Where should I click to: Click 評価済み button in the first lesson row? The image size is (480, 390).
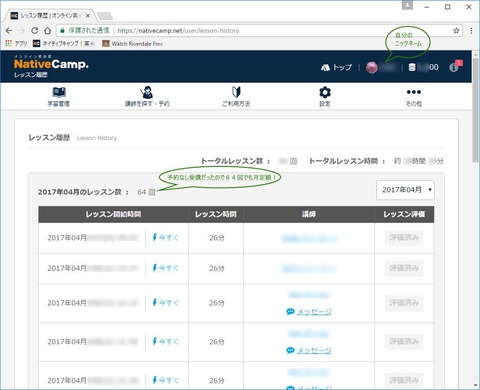[x=404, y=238]
